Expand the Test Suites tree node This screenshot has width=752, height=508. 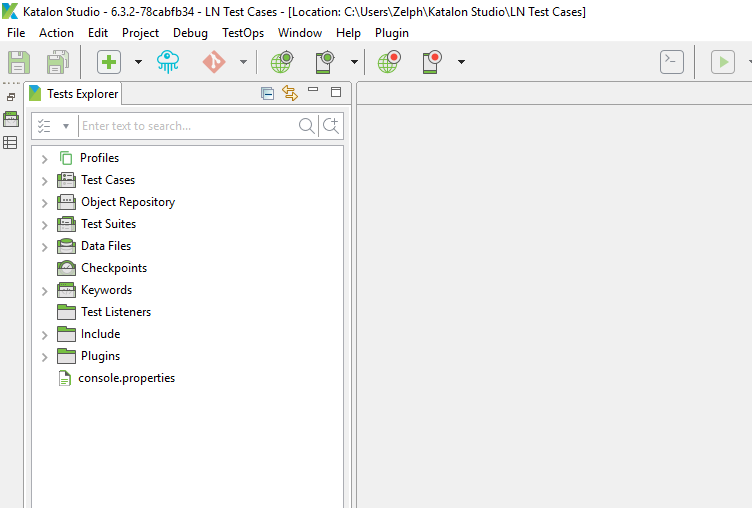click(x=45, y=225)
